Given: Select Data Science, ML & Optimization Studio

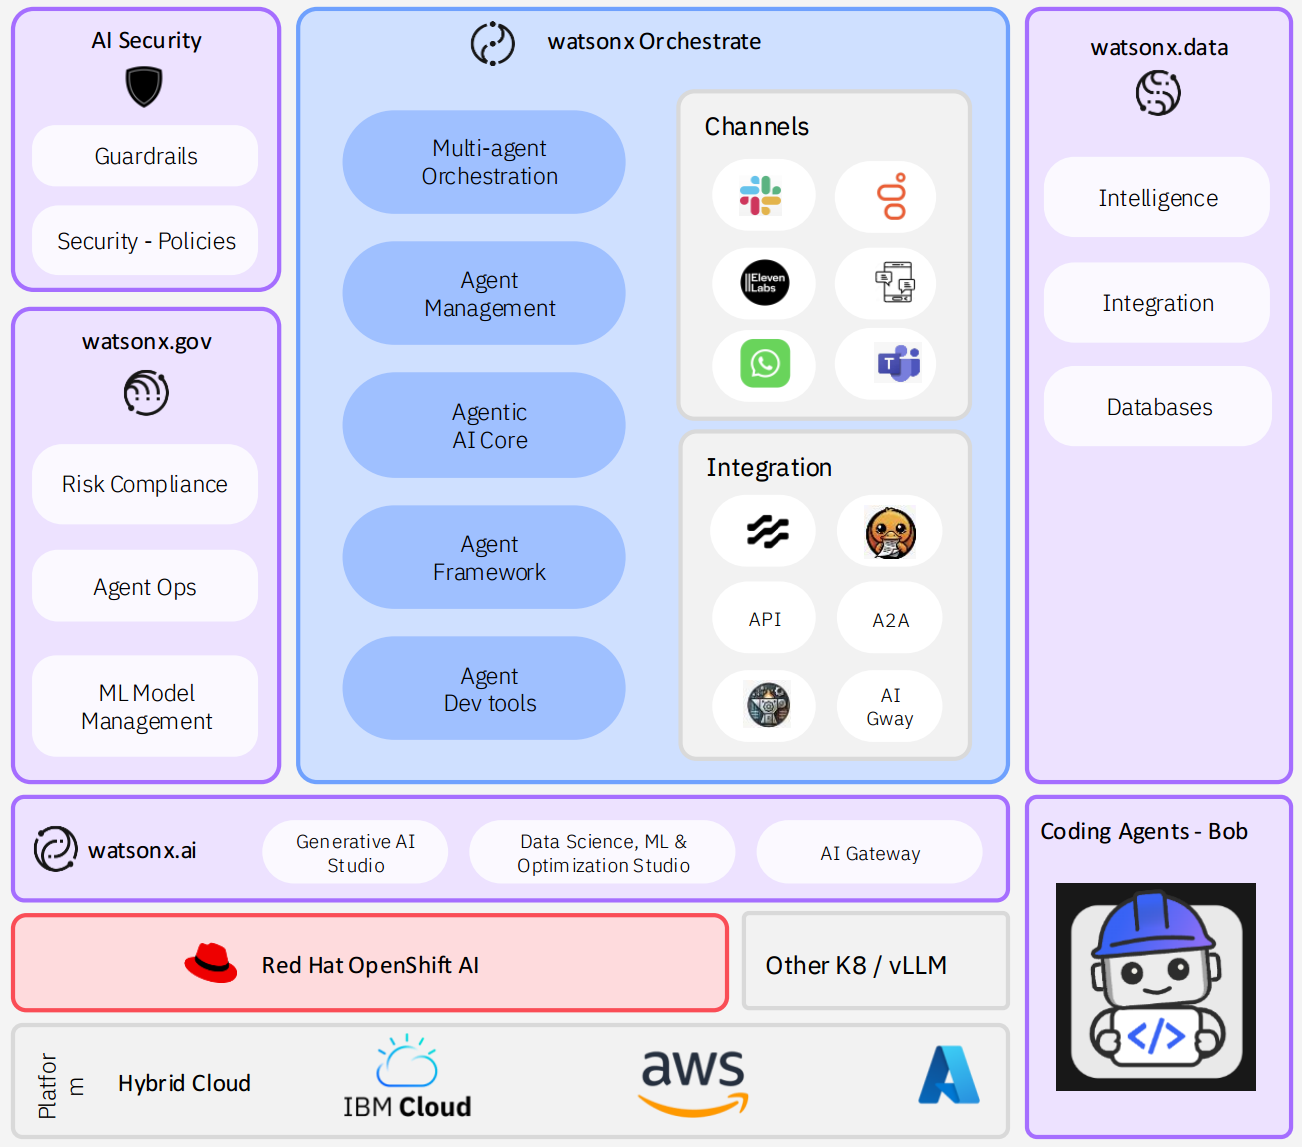Looking at the screenshot, I should click(602, 852).
